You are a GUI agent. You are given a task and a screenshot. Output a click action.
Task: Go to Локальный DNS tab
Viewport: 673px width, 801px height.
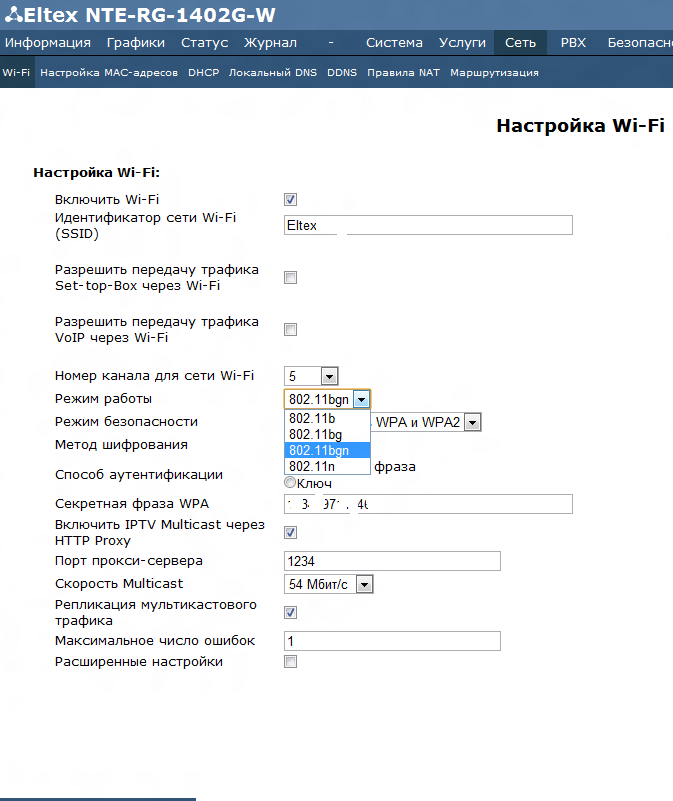(273, 73)
